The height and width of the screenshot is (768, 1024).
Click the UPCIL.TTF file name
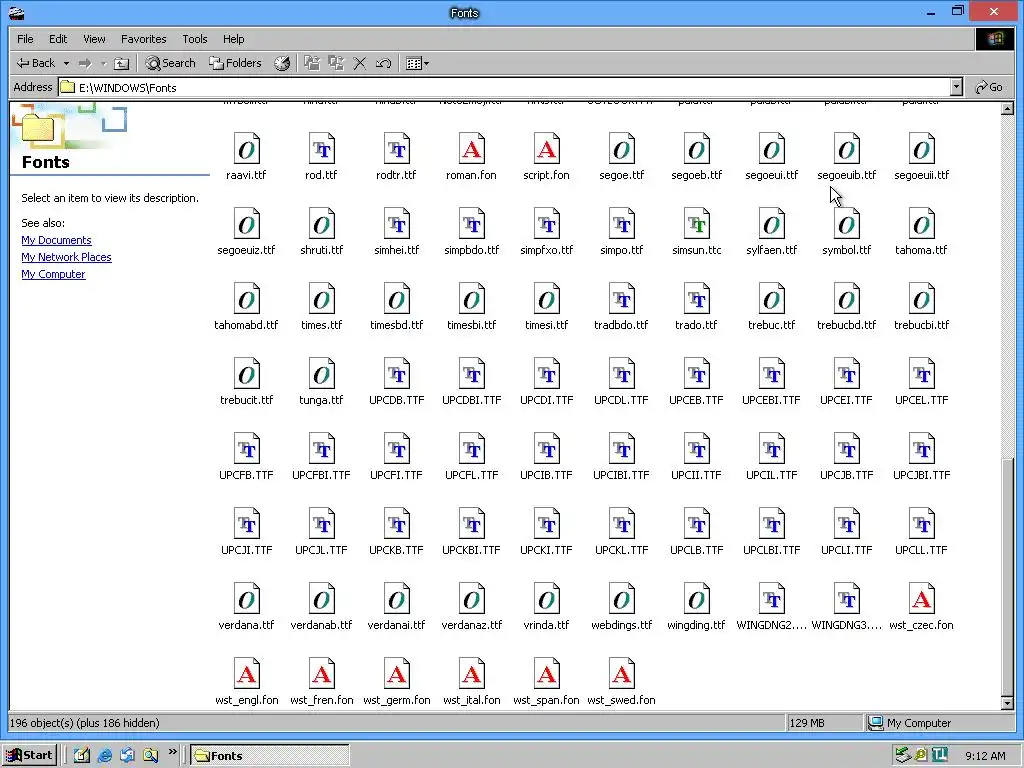pyautogui.click(x=772, y=475)
